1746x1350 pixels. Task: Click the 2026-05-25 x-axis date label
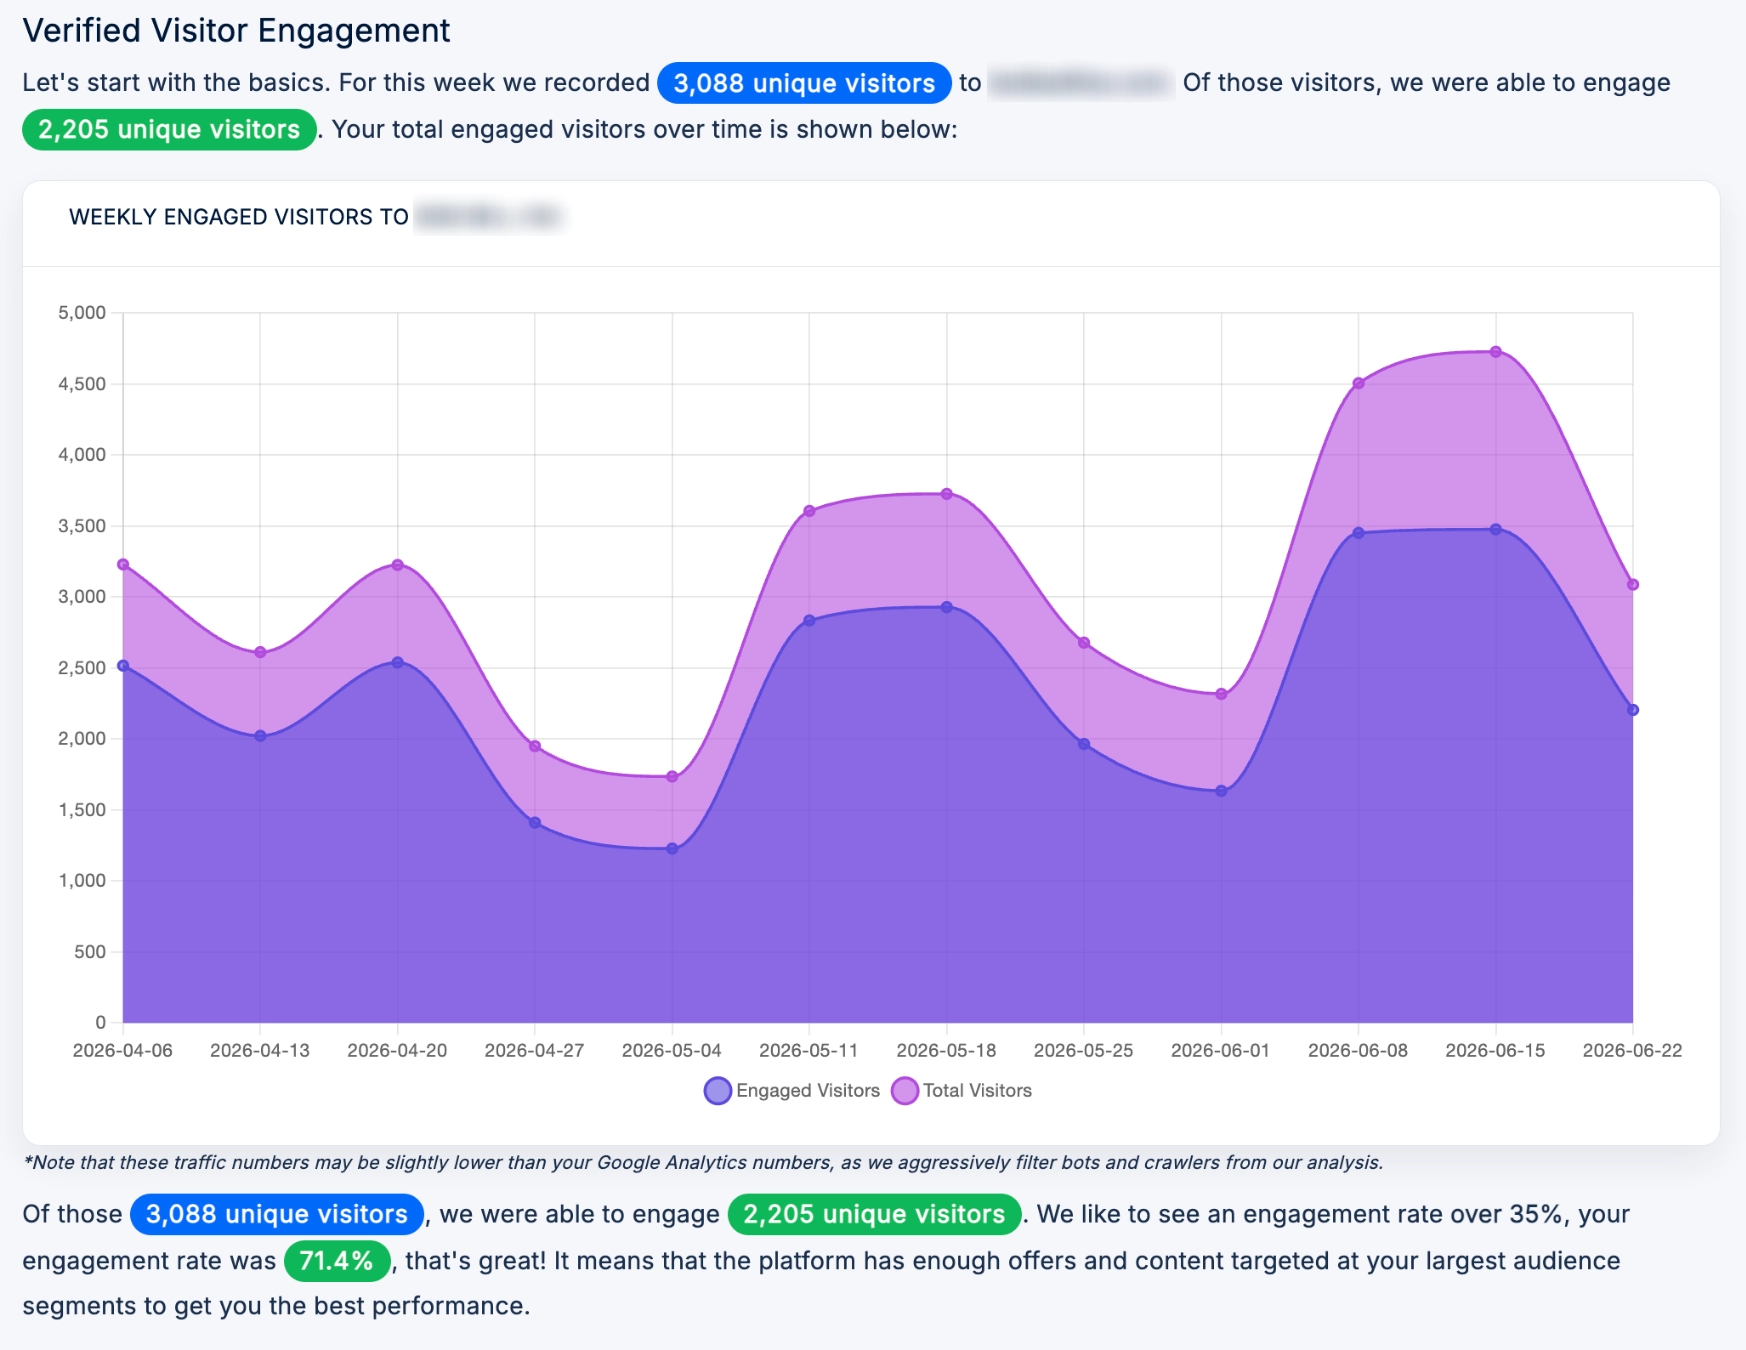pyautogui.click(x=1084, y=1050)
